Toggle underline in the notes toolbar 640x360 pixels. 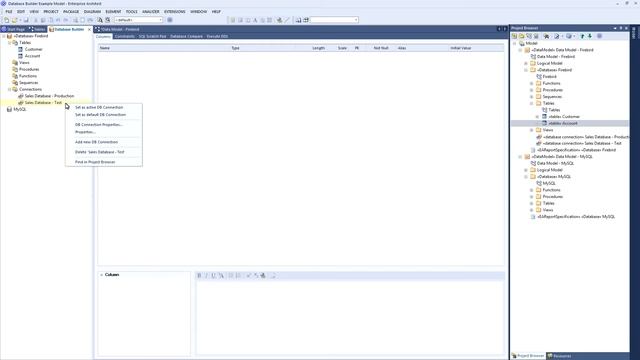click(213, 276)
